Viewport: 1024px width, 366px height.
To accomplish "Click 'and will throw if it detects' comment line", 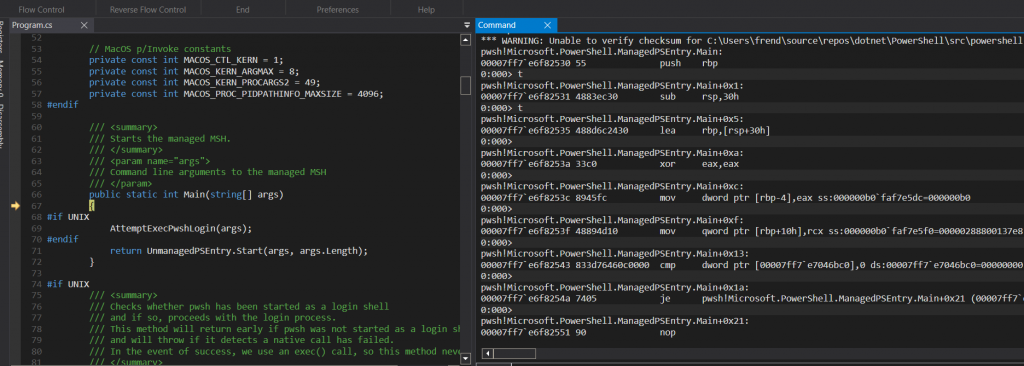I will click(x=242, y=340).
